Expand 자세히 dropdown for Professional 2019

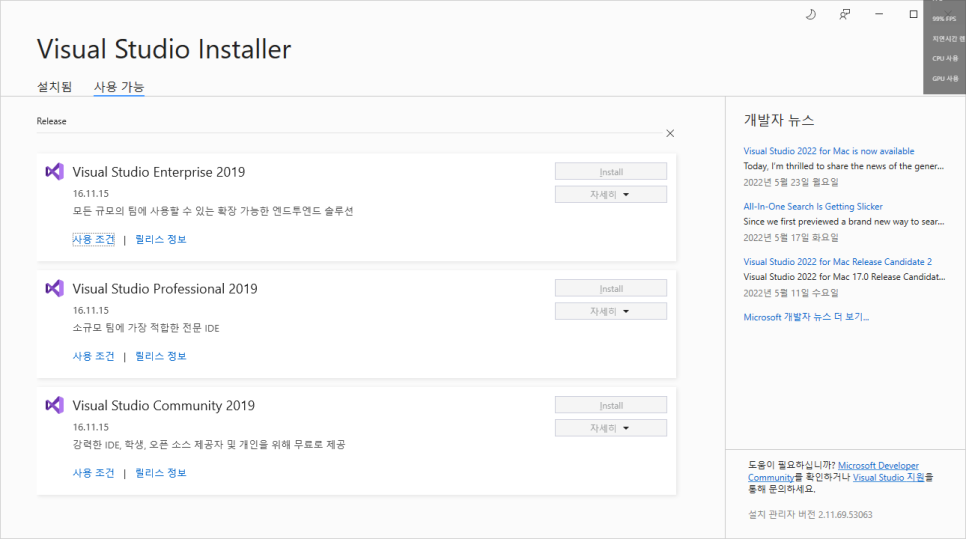click(x=611, y=311)
